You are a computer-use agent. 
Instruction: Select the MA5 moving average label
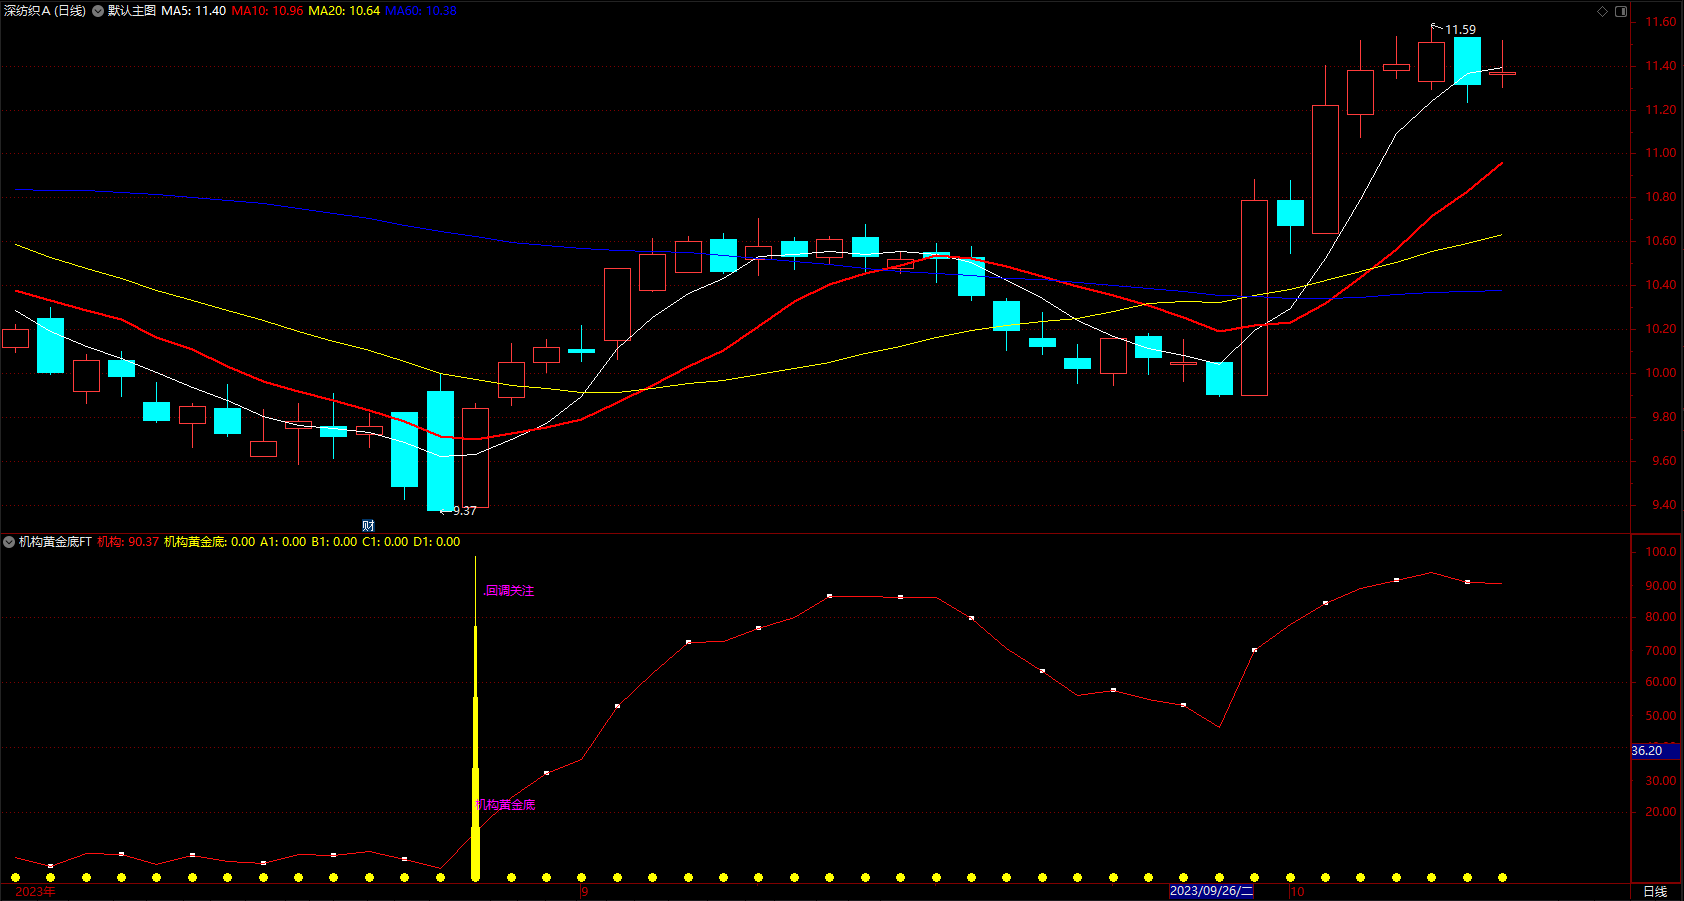pos(194,11)
